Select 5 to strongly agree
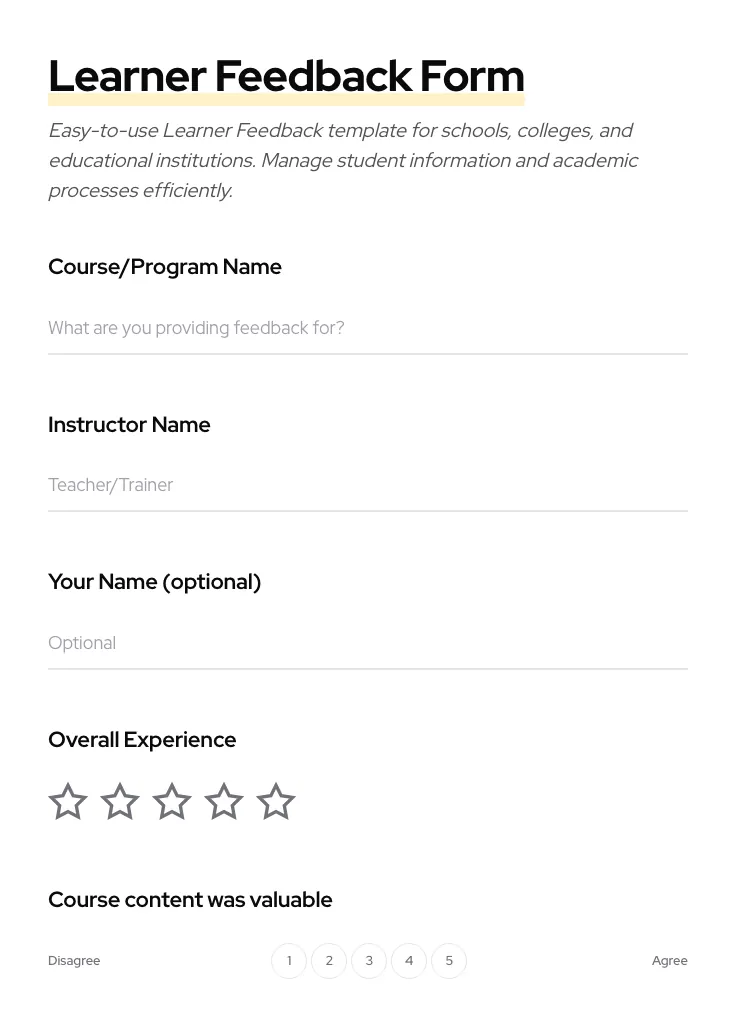Viewport: 736px width, 1024px height. click(449, 960)
